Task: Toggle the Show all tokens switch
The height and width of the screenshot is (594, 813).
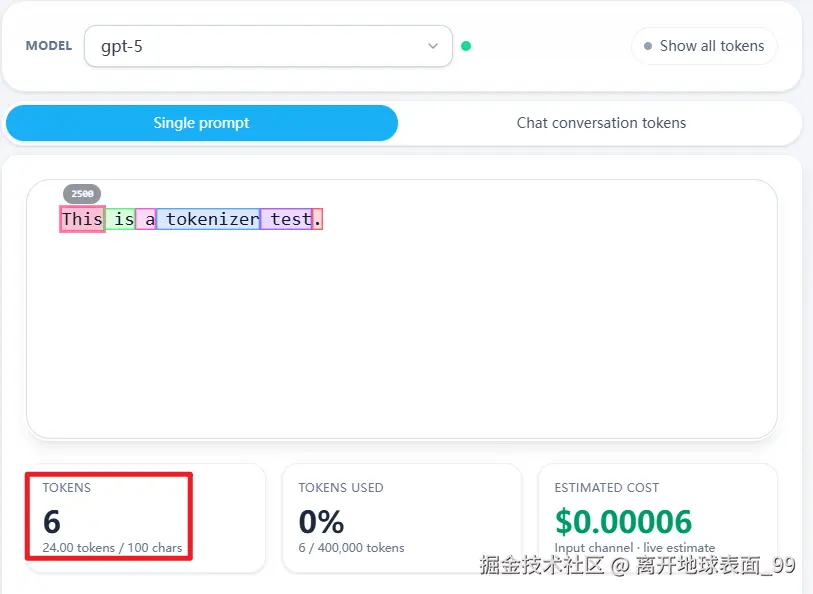Action: (x=704, y=46)
